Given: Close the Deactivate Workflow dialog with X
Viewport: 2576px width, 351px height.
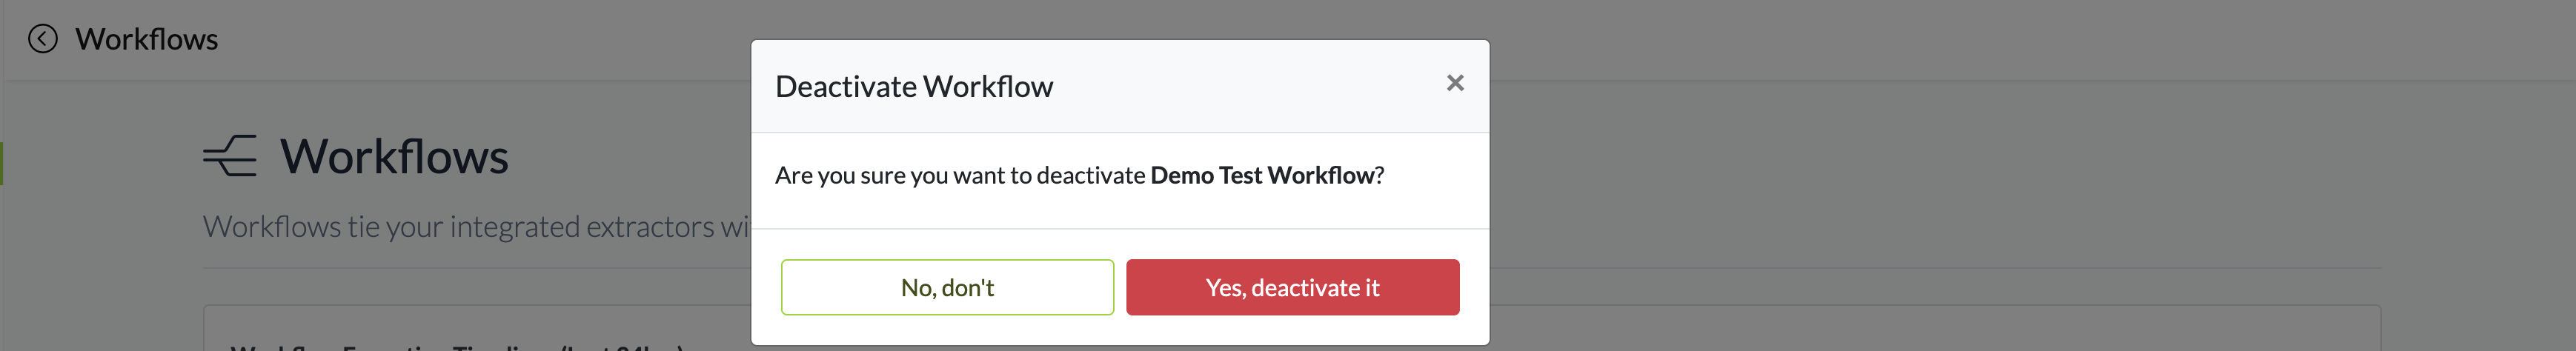Looking at the screenshot, I should coord(1455,83).
